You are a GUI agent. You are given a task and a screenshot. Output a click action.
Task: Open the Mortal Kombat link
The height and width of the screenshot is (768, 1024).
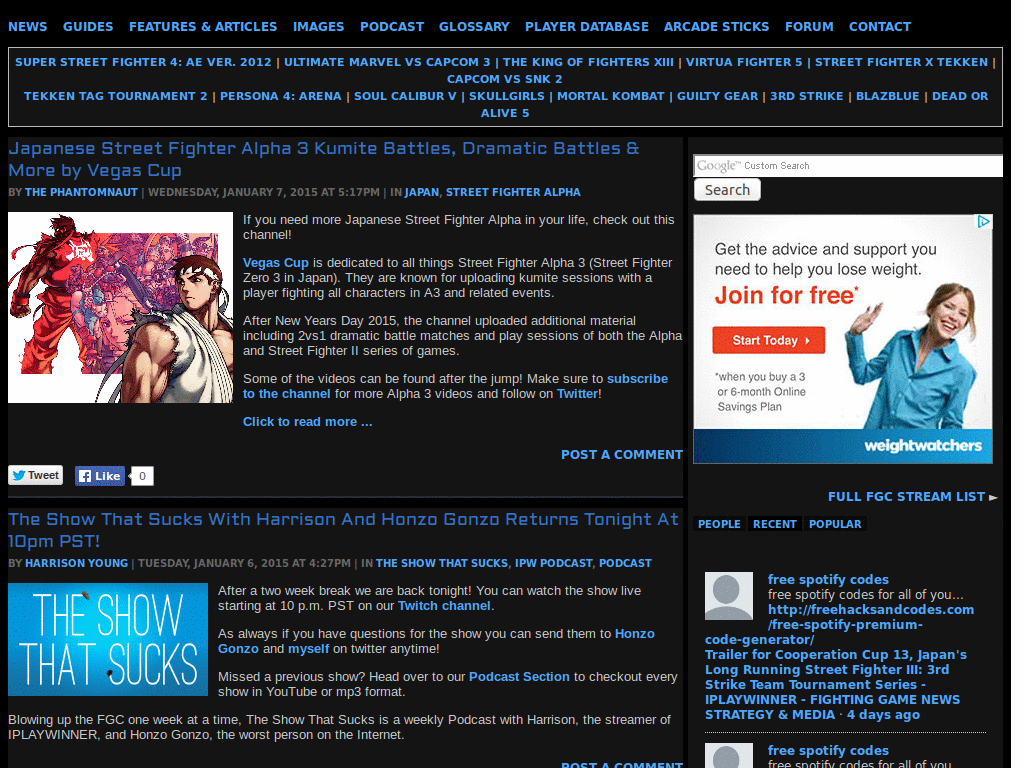611,96
